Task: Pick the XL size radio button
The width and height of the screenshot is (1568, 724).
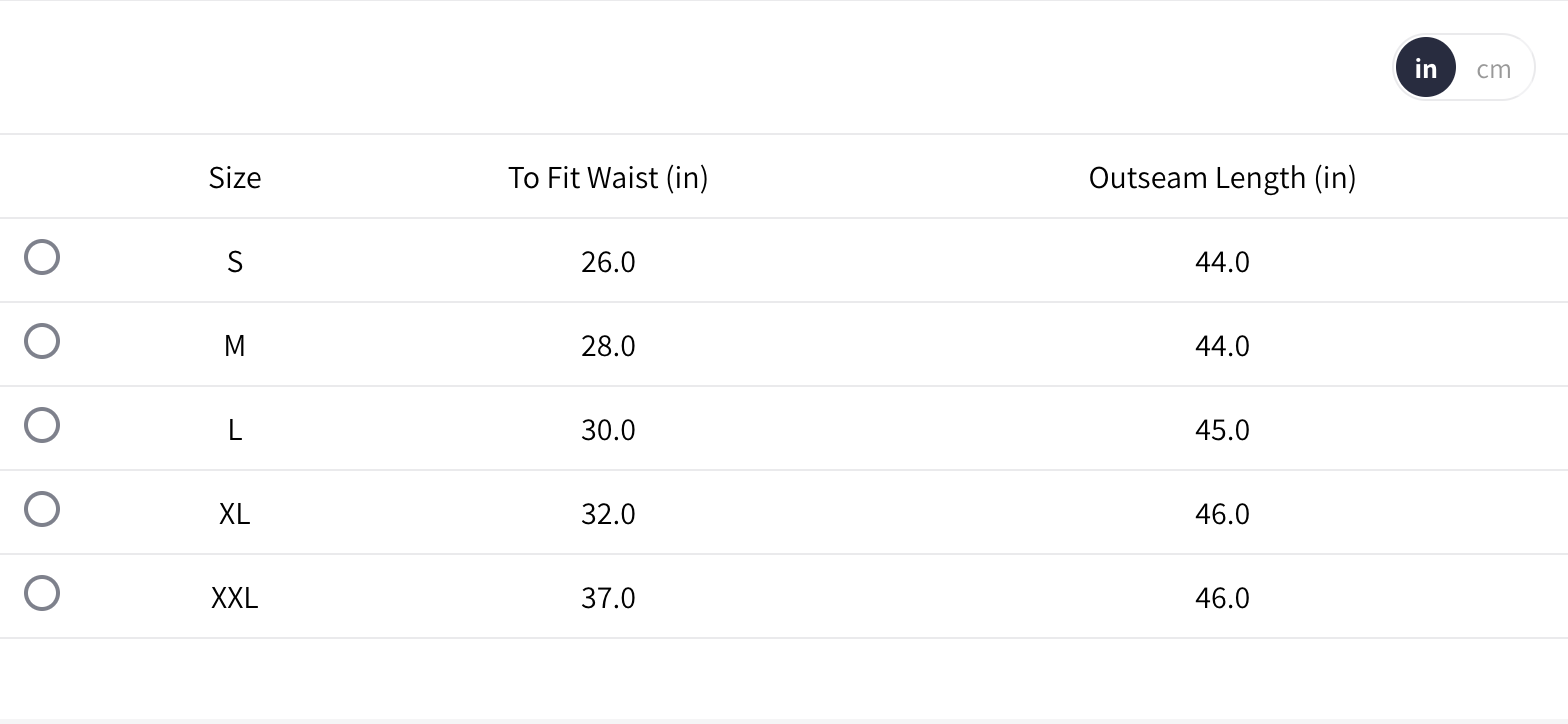Action: pyautogui.click(x=42, y=509)
